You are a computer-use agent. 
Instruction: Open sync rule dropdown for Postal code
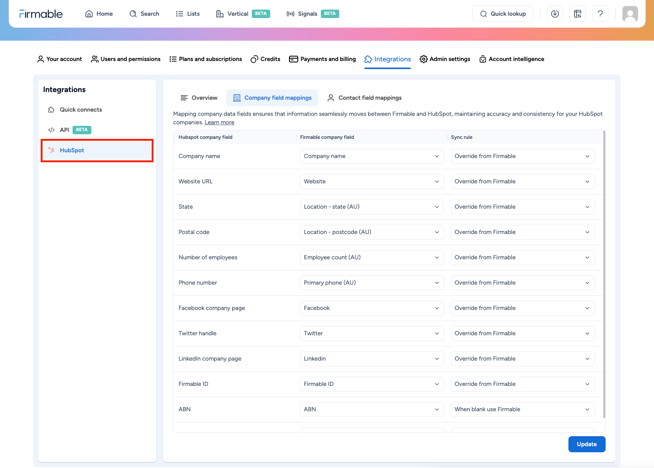522,232
